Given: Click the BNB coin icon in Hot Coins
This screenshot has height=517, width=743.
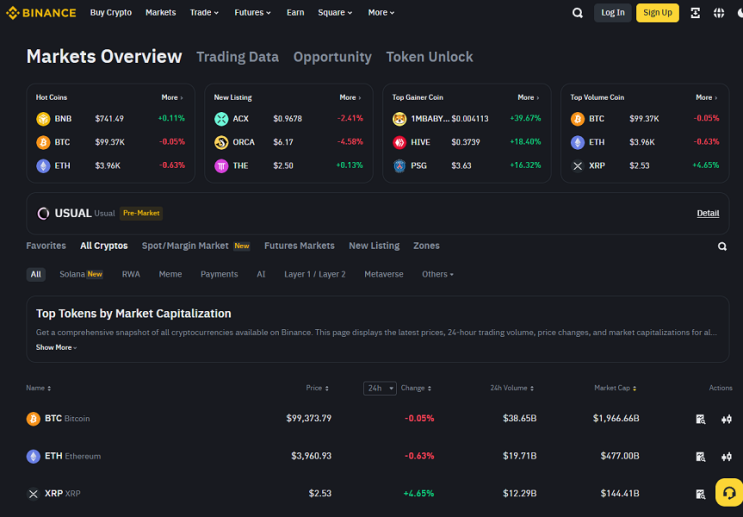Looking at the screenshot, I should tap(43, 118).
